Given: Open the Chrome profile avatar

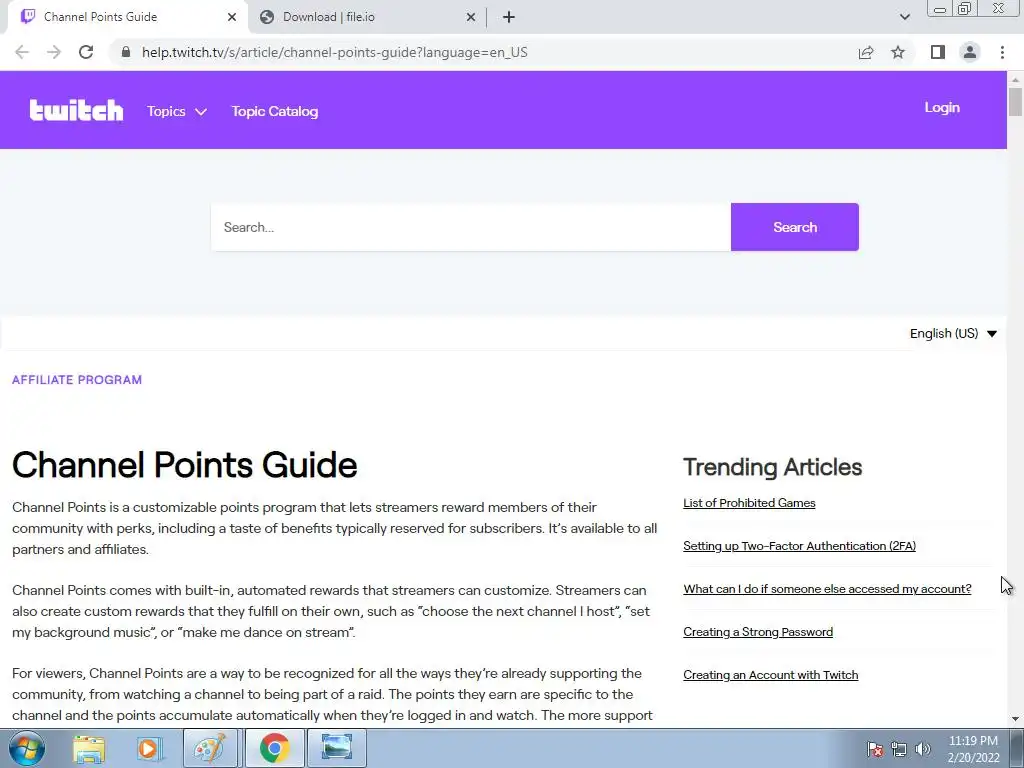Looking at the screenshot, I should 970,52.
